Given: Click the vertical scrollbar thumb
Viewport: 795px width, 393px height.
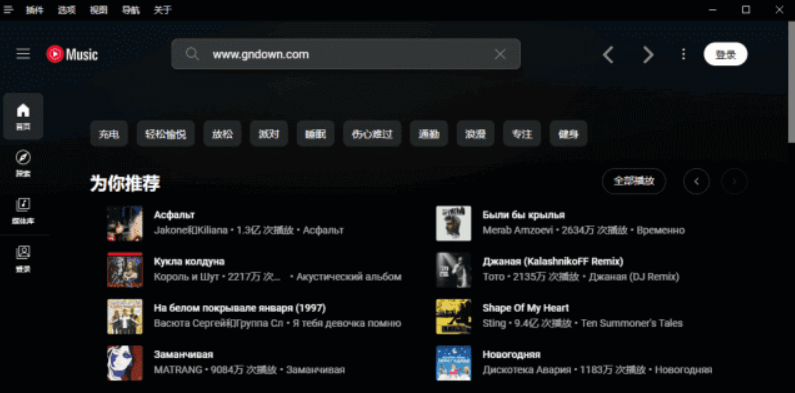Looking at the screenshot, I should click(x=791, y=82).
